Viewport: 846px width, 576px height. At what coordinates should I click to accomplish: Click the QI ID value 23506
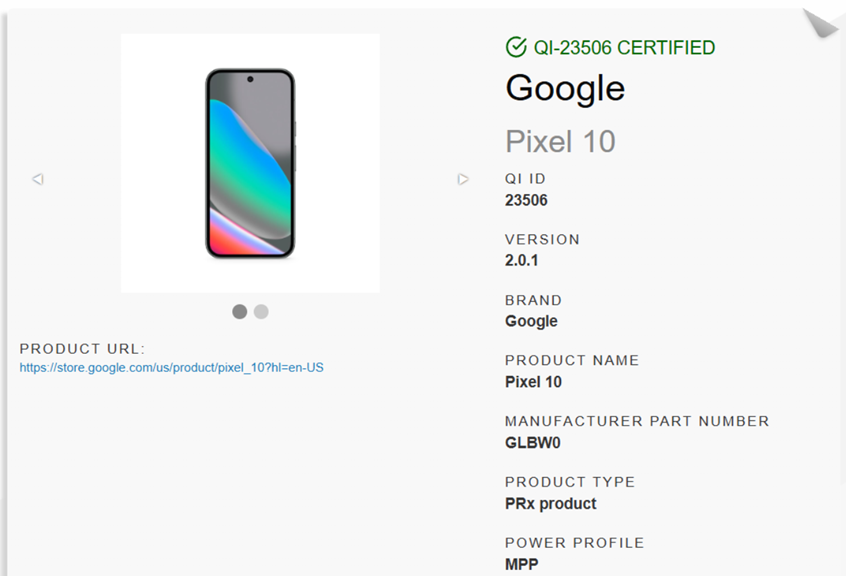(526, 200)
